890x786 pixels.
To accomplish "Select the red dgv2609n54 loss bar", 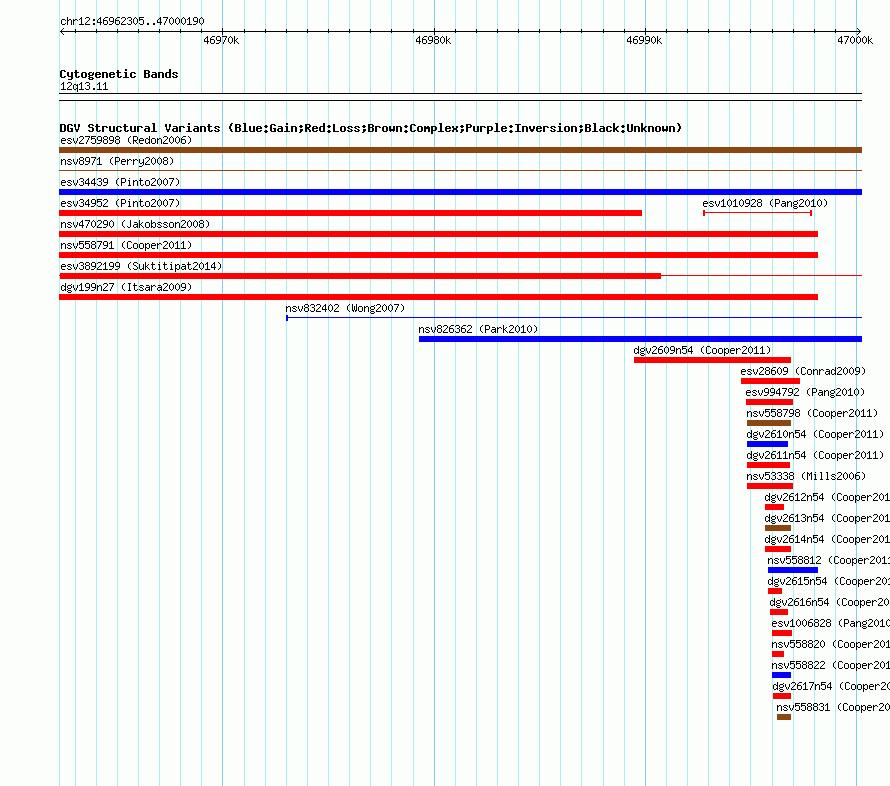I will click(x=712, y=360).
